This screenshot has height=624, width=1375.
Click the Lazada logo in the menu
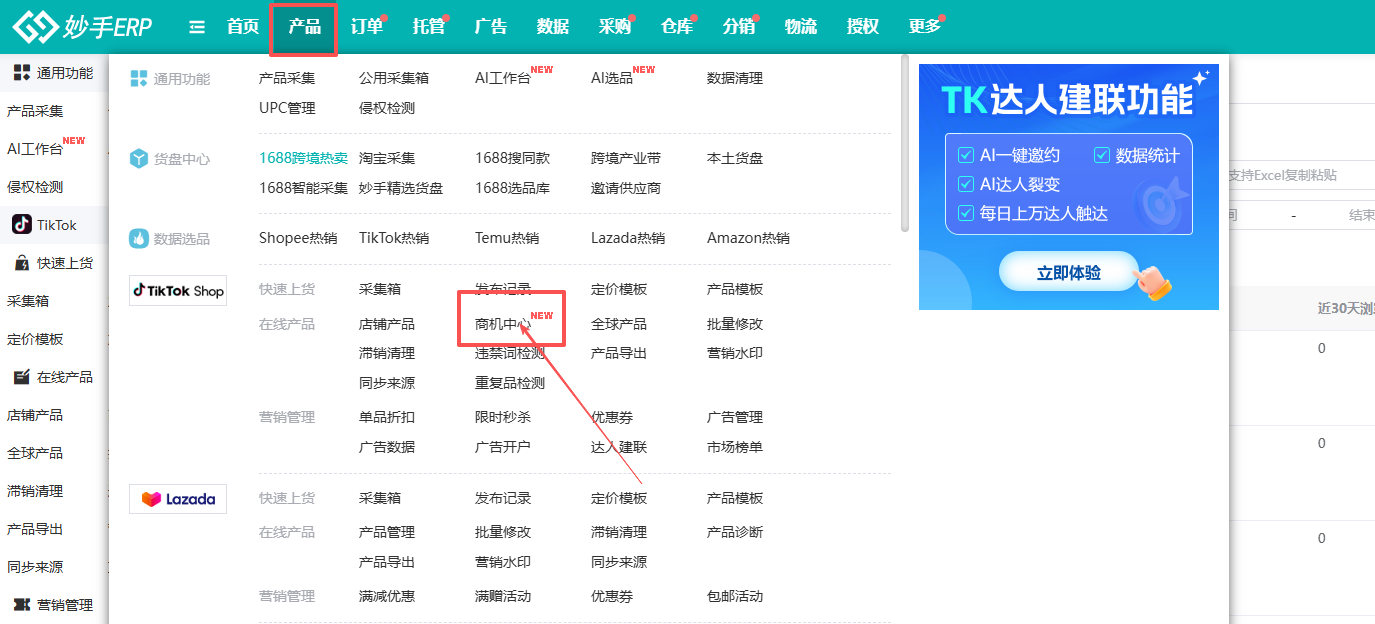(x=178, y=498)
